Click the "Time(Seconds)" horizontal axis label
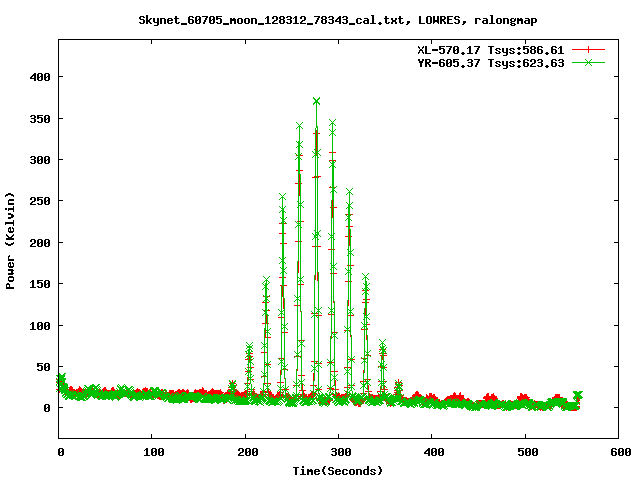The height and width of the screenshot is (480, 640). click(337, 470)
